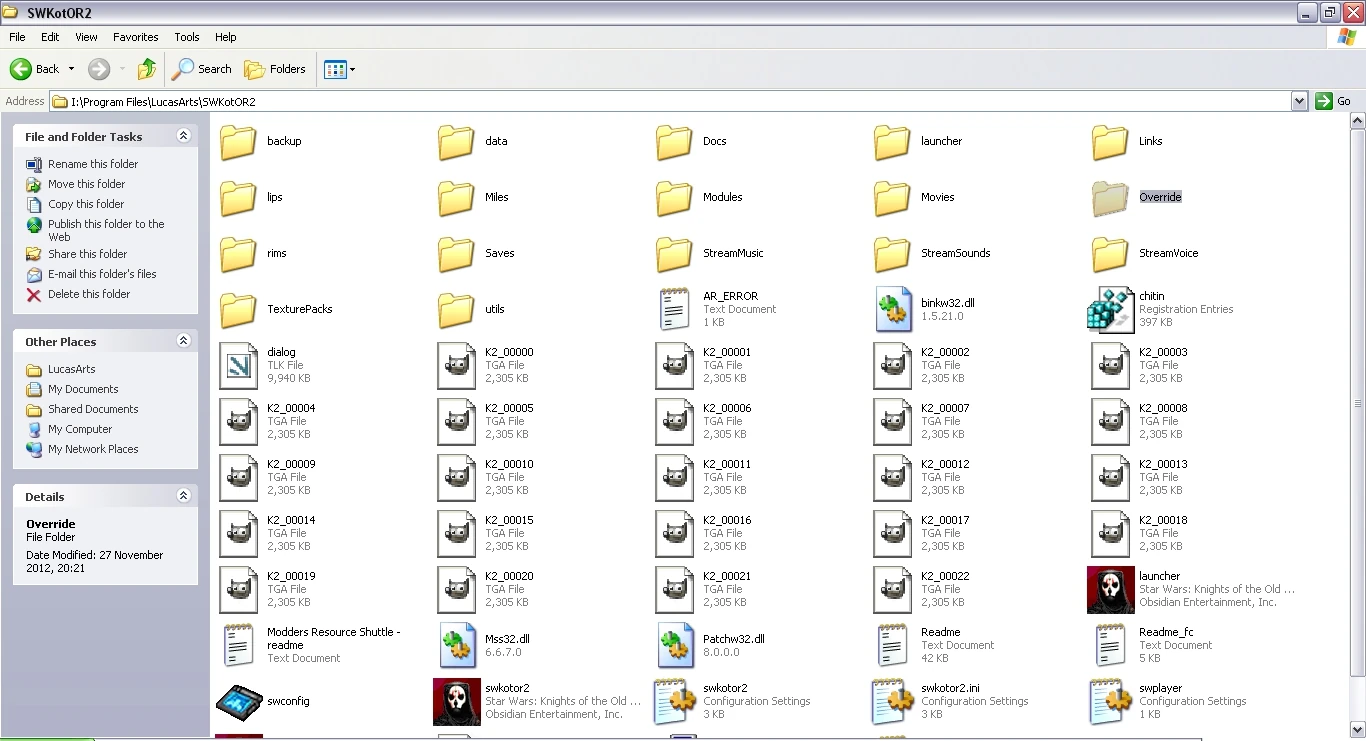The height and width of the screenshot is (741, 1366).
Task: Select the Override folder icon
Action: (1110, 198)
